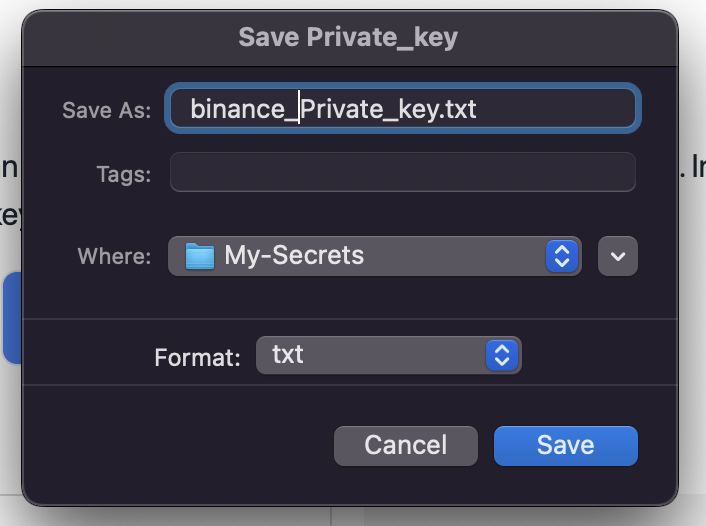Click the 'Tags:' label
Screen dimensions: 706x526
[124, 174]
